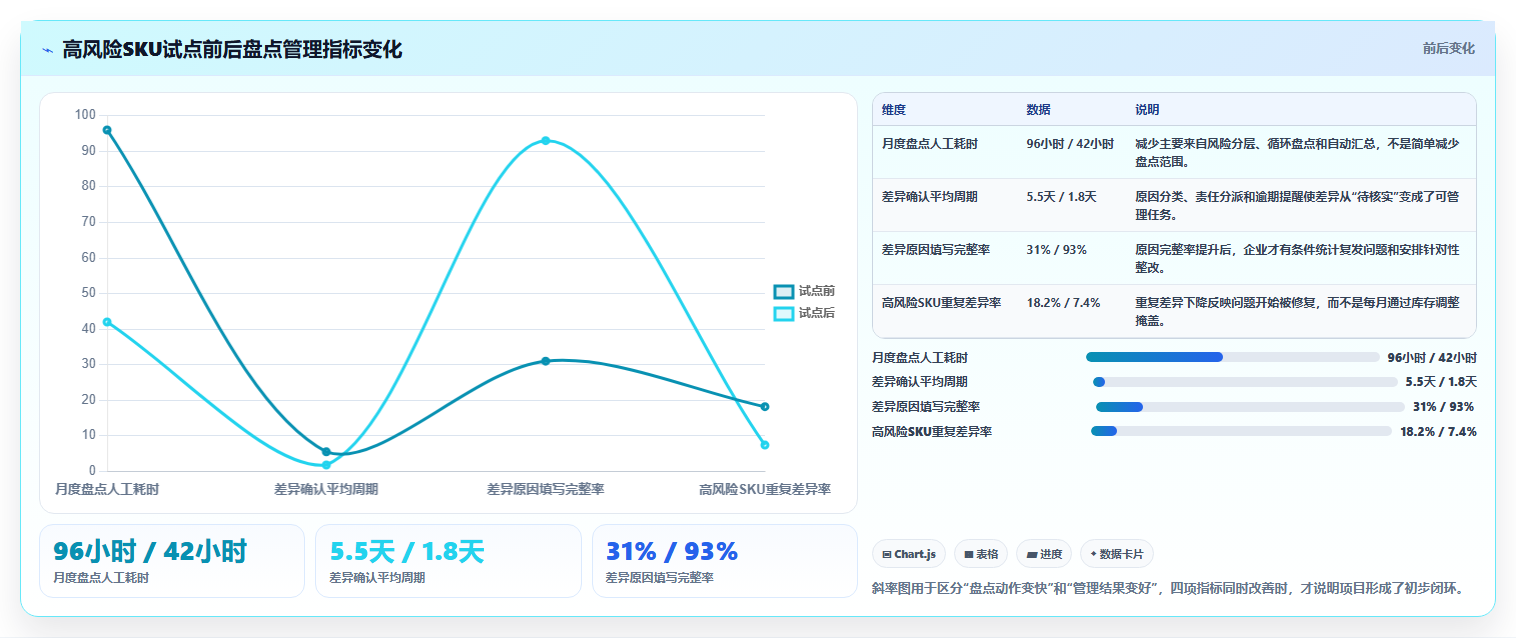
Task: Click the 5.5天 / 1.8天 table cell
Action: (1061, 197)
